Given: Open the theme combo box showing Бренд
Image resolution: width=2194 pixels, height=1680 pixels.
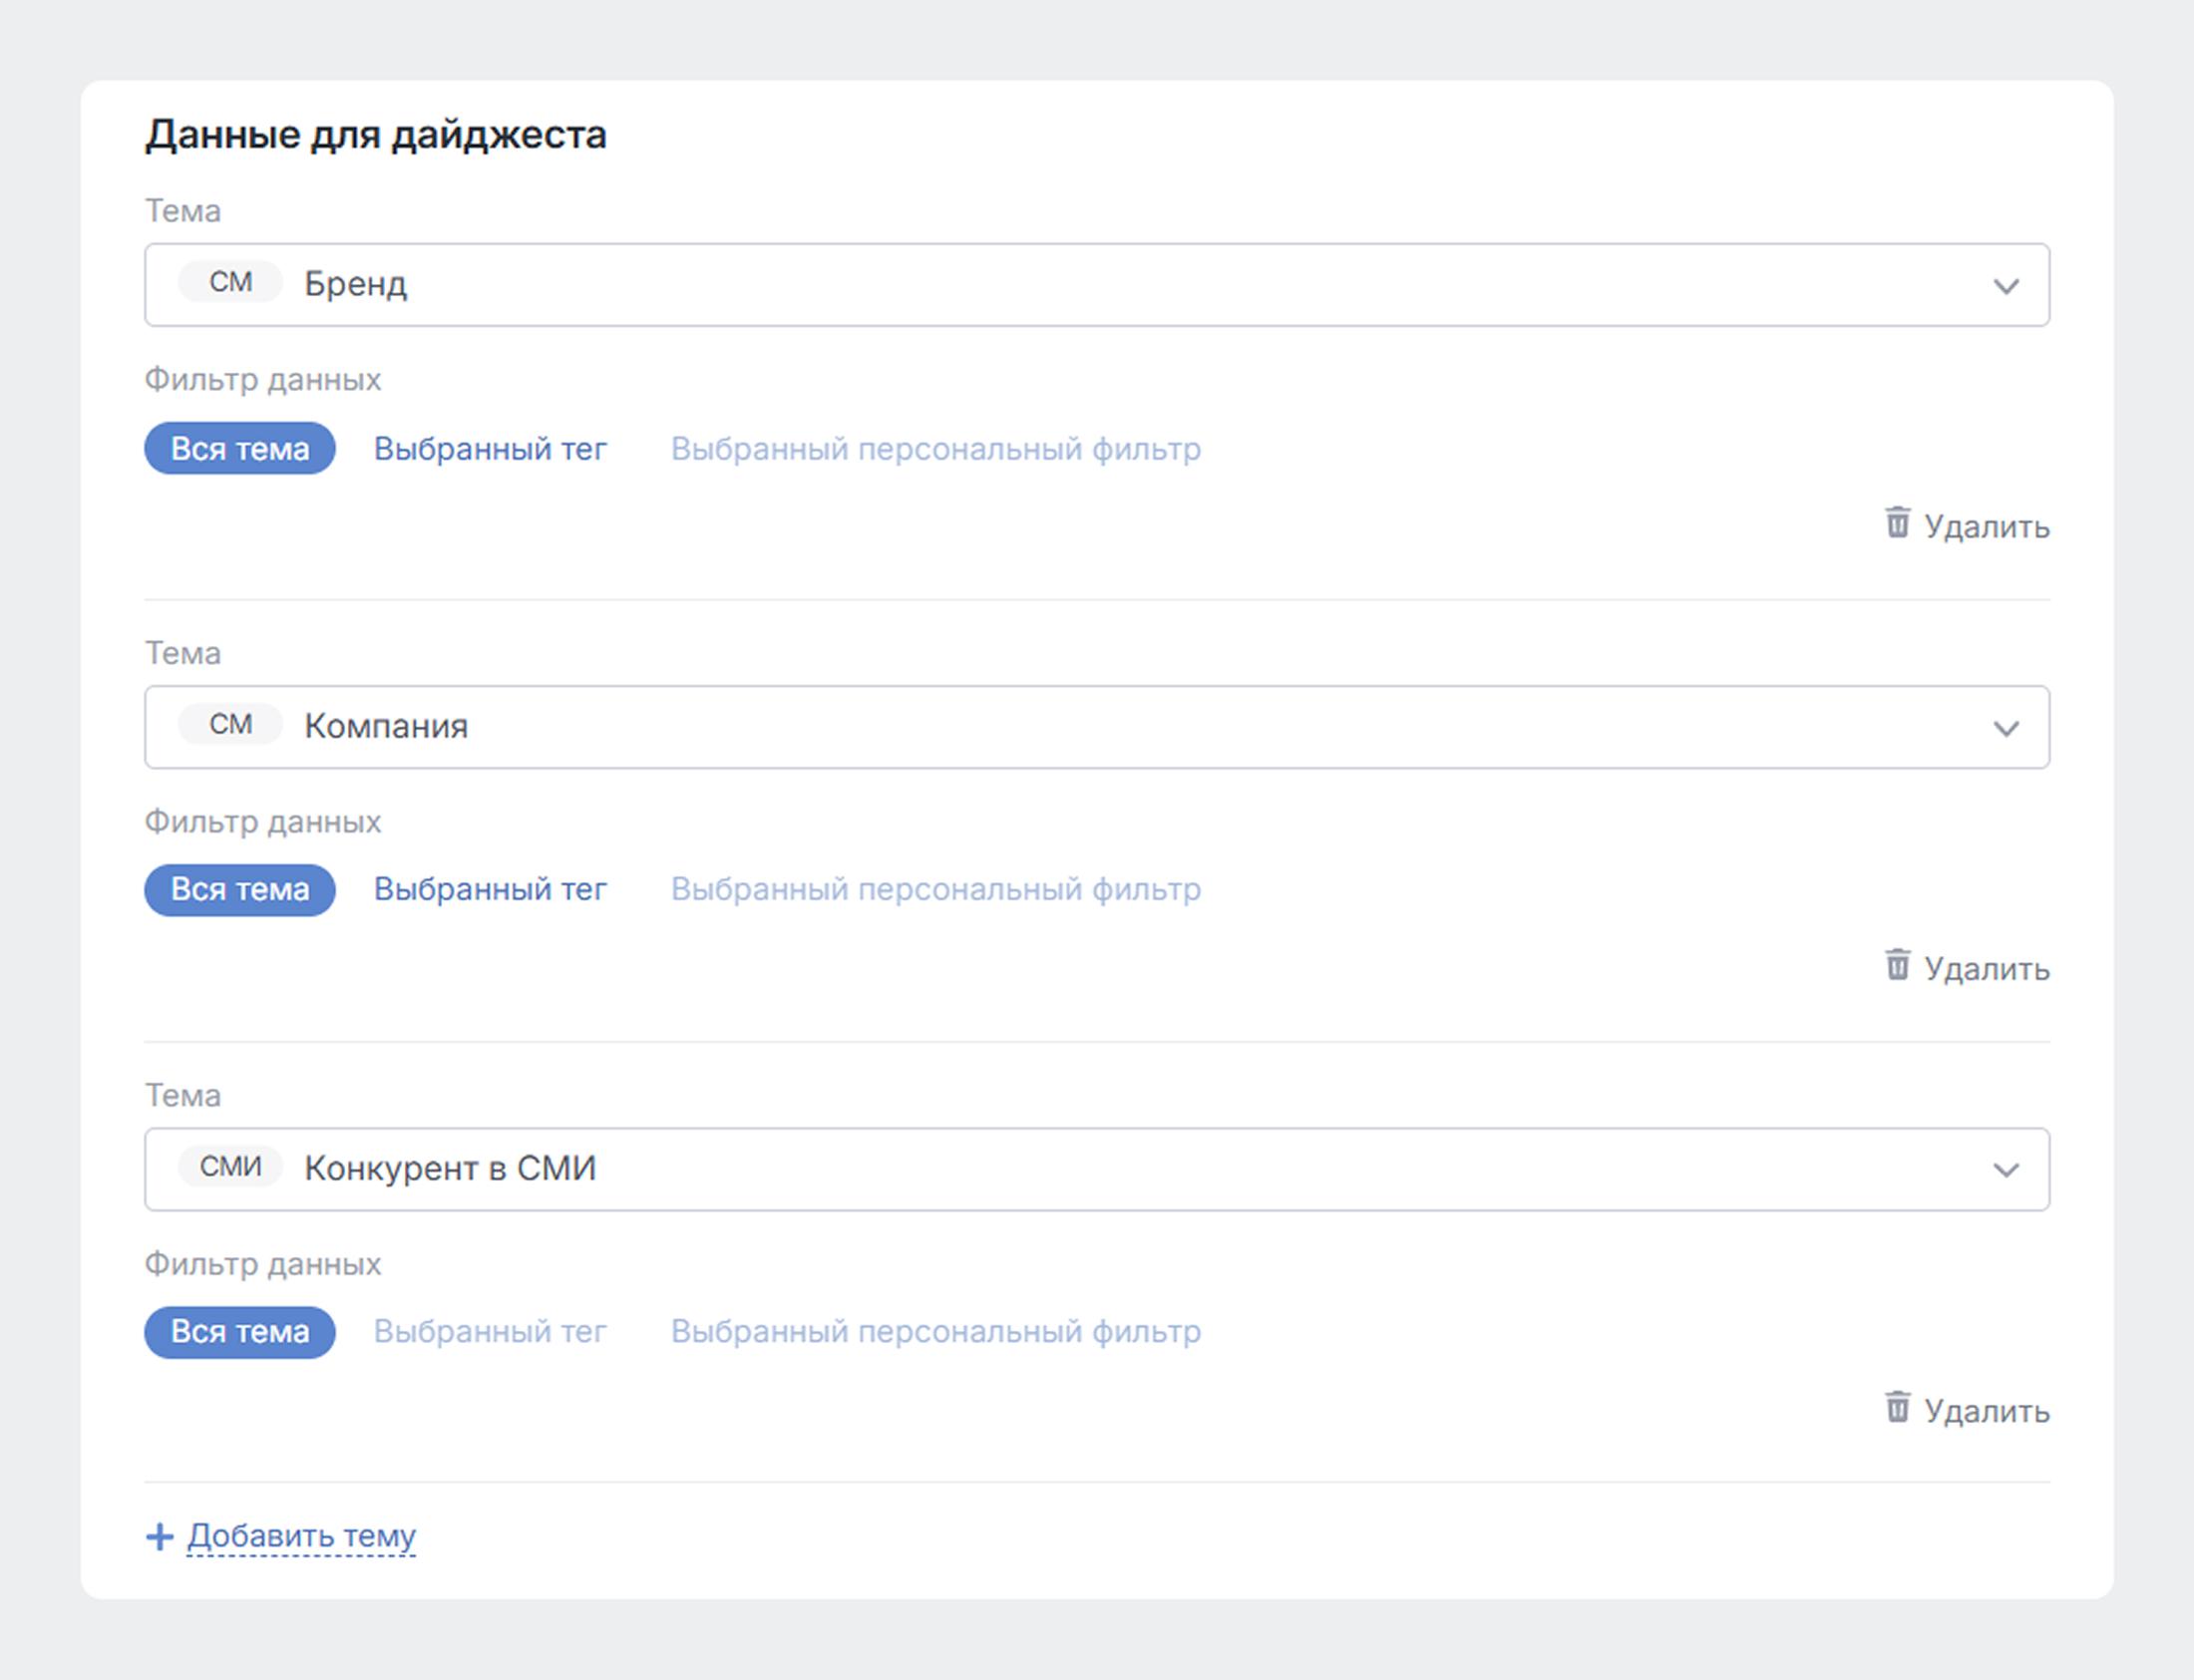Looking at the screenshot, I should [x=1097, y=285].
